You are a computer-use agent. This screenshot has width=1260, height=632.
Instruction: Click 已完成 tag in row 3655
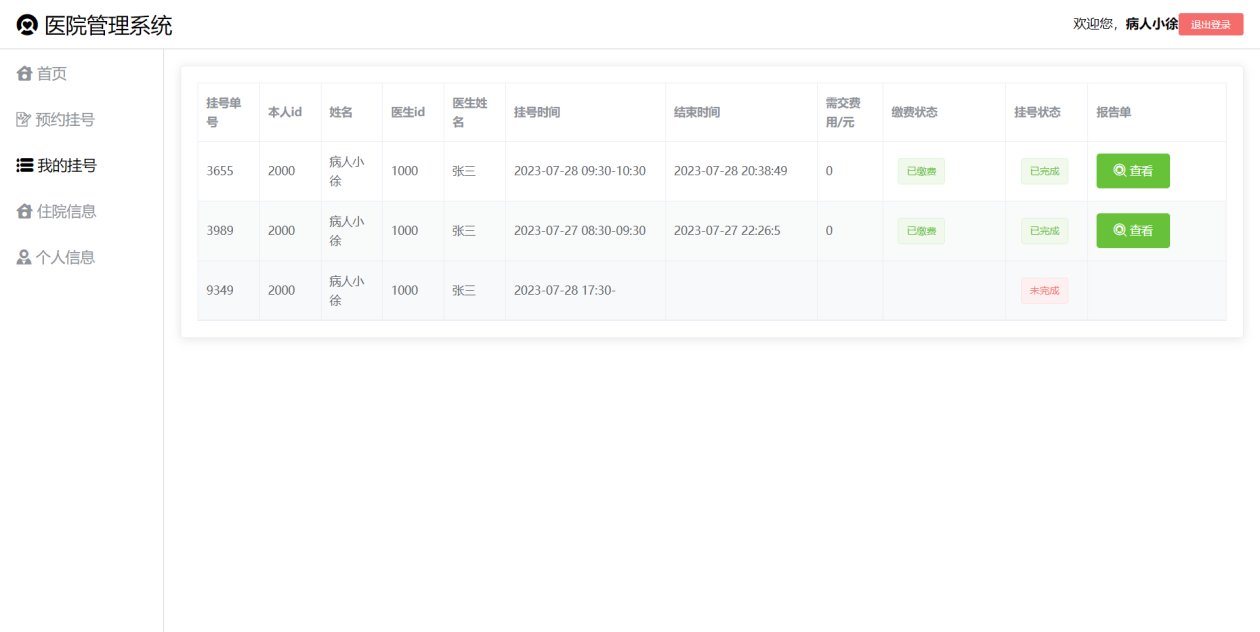coord(1044,172)
